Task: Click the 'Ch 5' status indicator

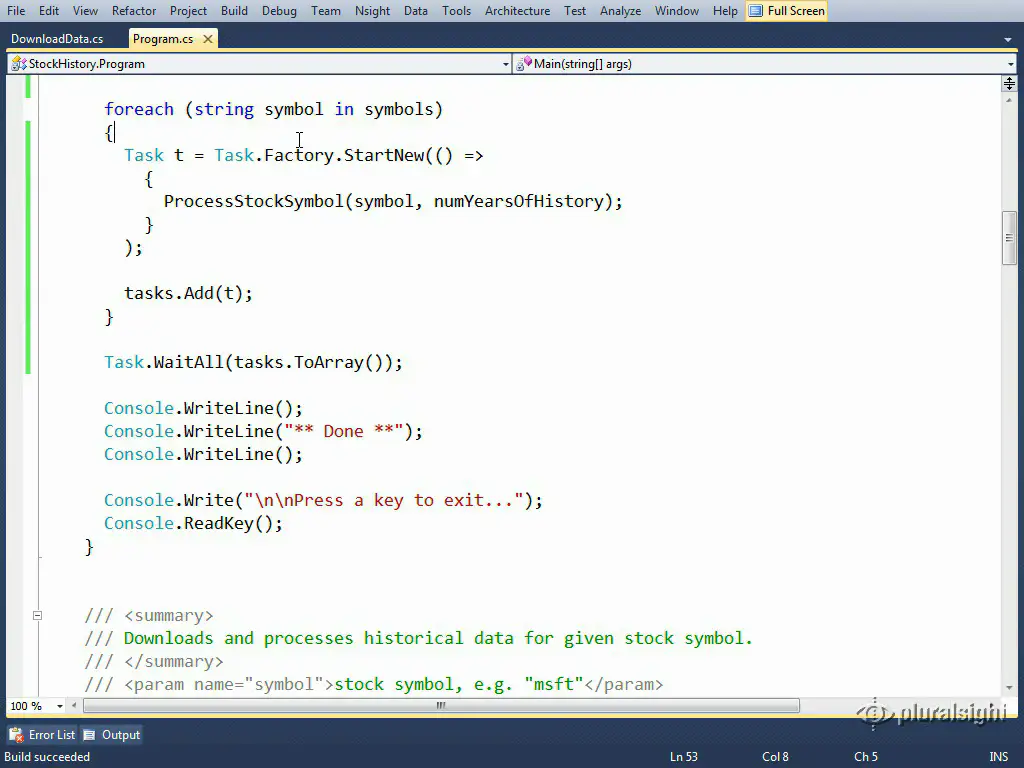Action: 866,757
